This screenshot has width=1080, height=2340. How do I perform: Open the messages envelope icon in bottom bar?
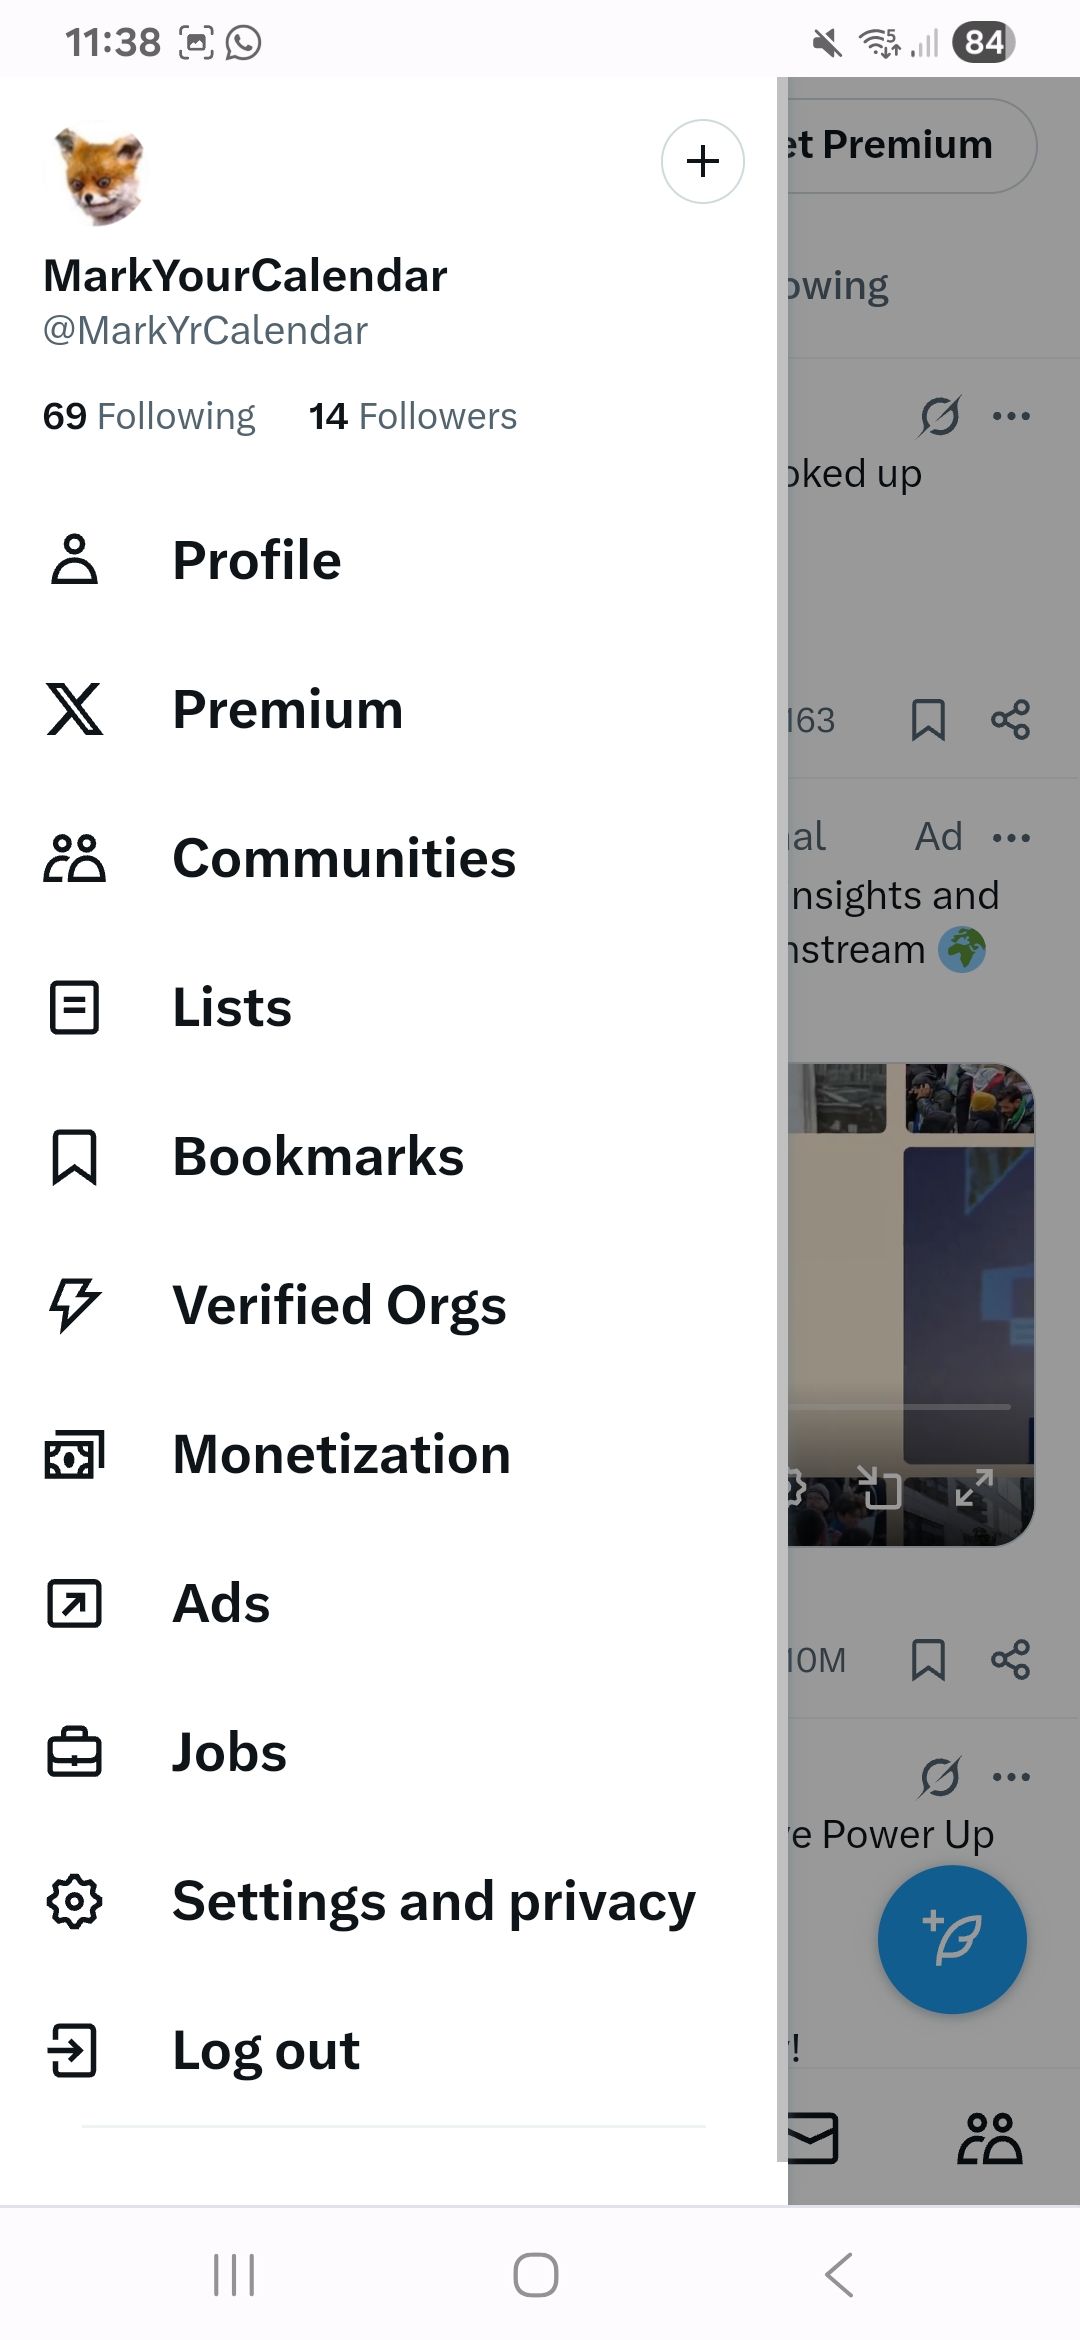coord(810,2138)
